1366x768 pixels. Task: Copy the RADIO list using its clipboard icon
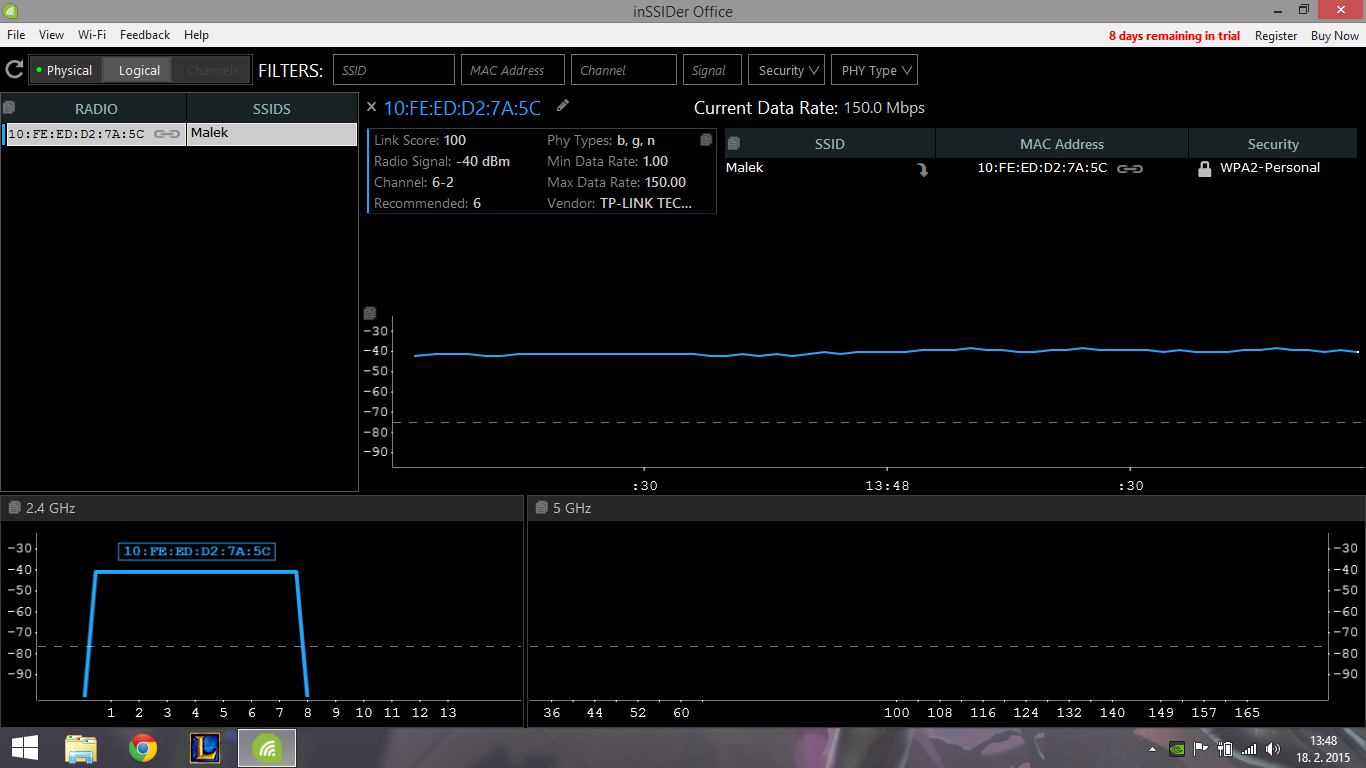9,107
